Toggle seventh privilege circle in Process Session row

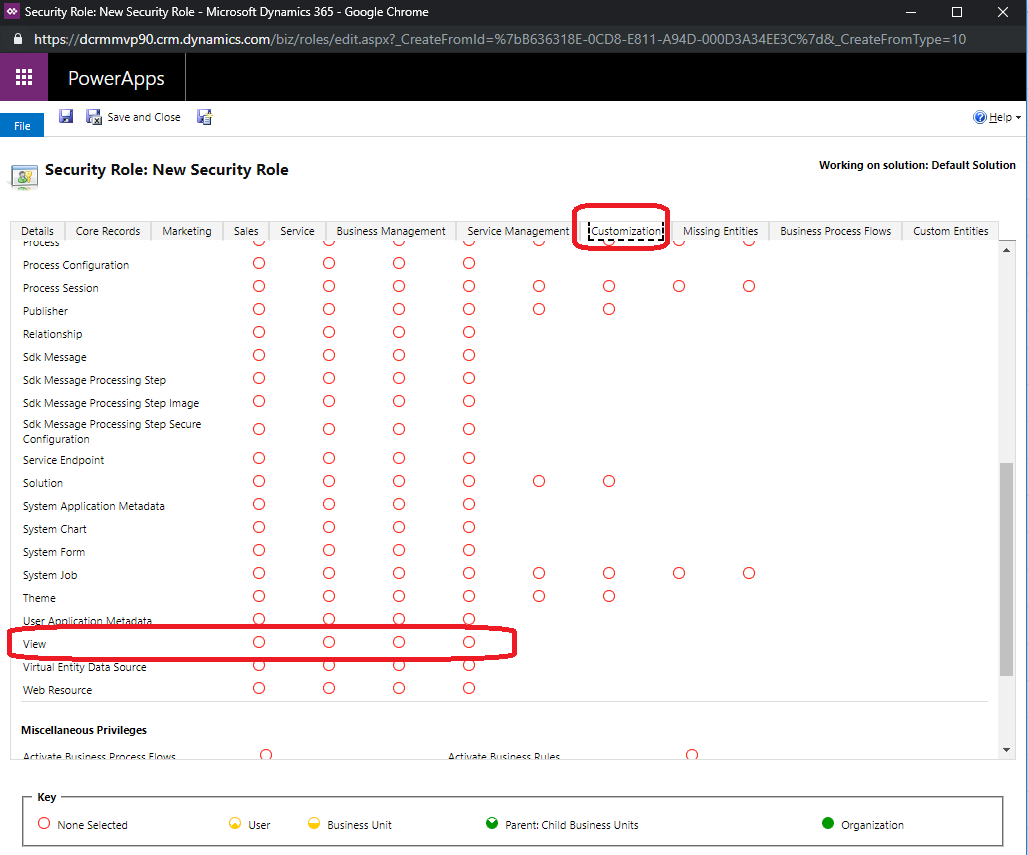679,286
